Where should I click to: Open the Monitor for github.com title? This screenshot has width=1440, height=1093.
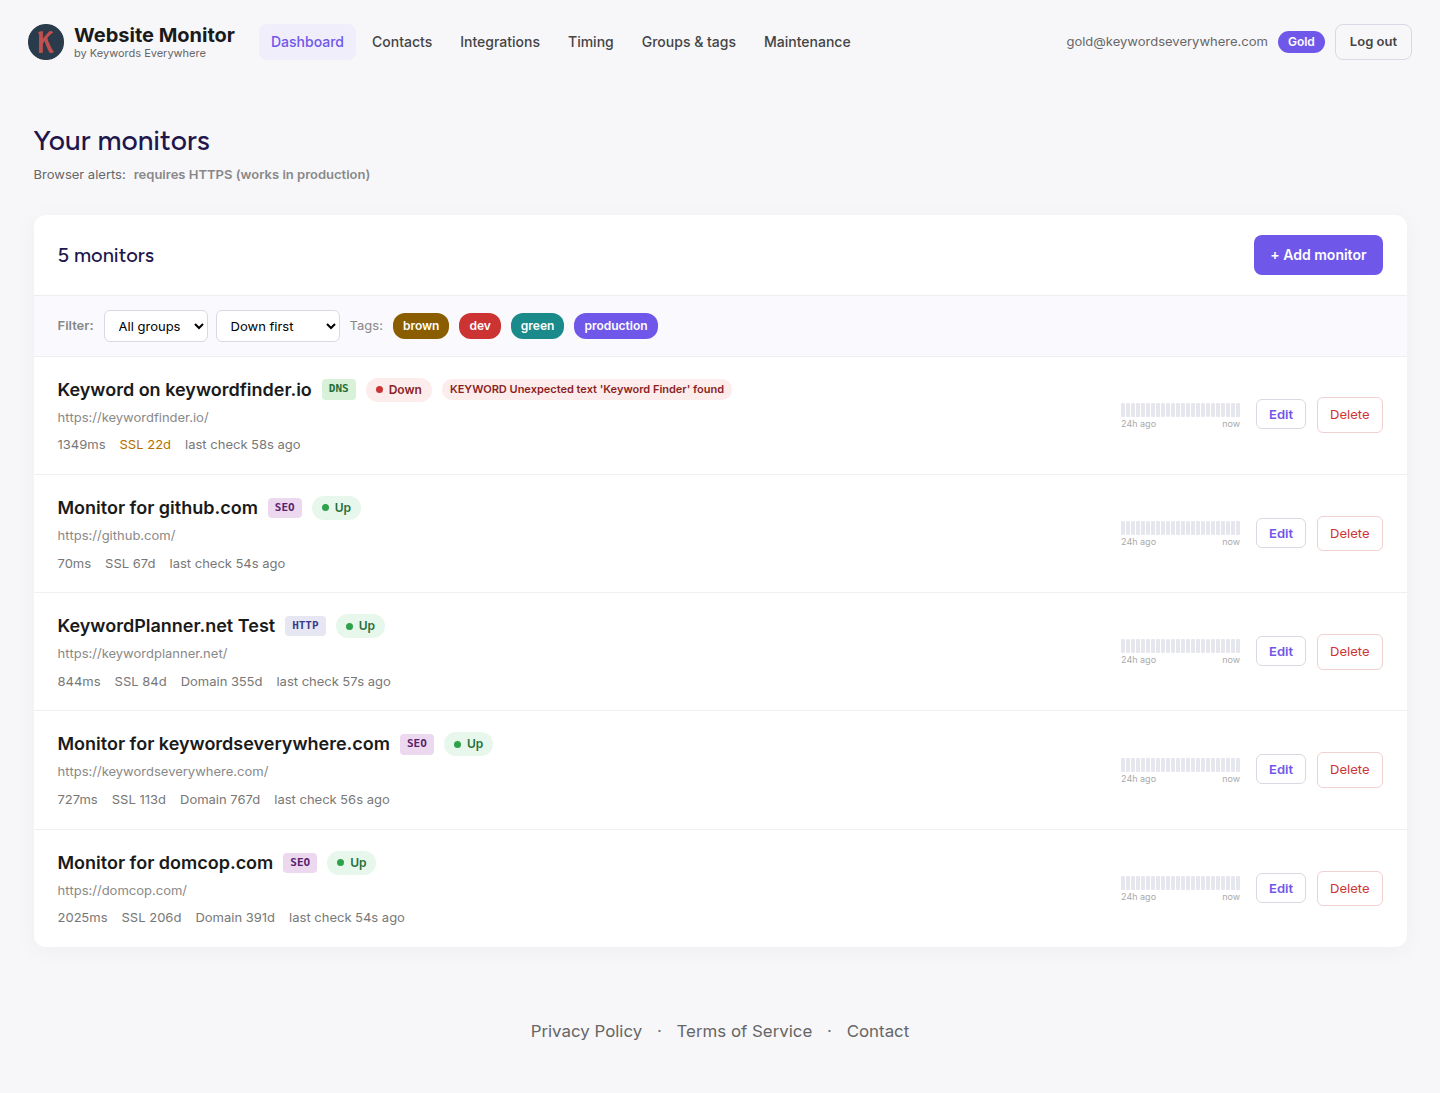coord(158,508)
